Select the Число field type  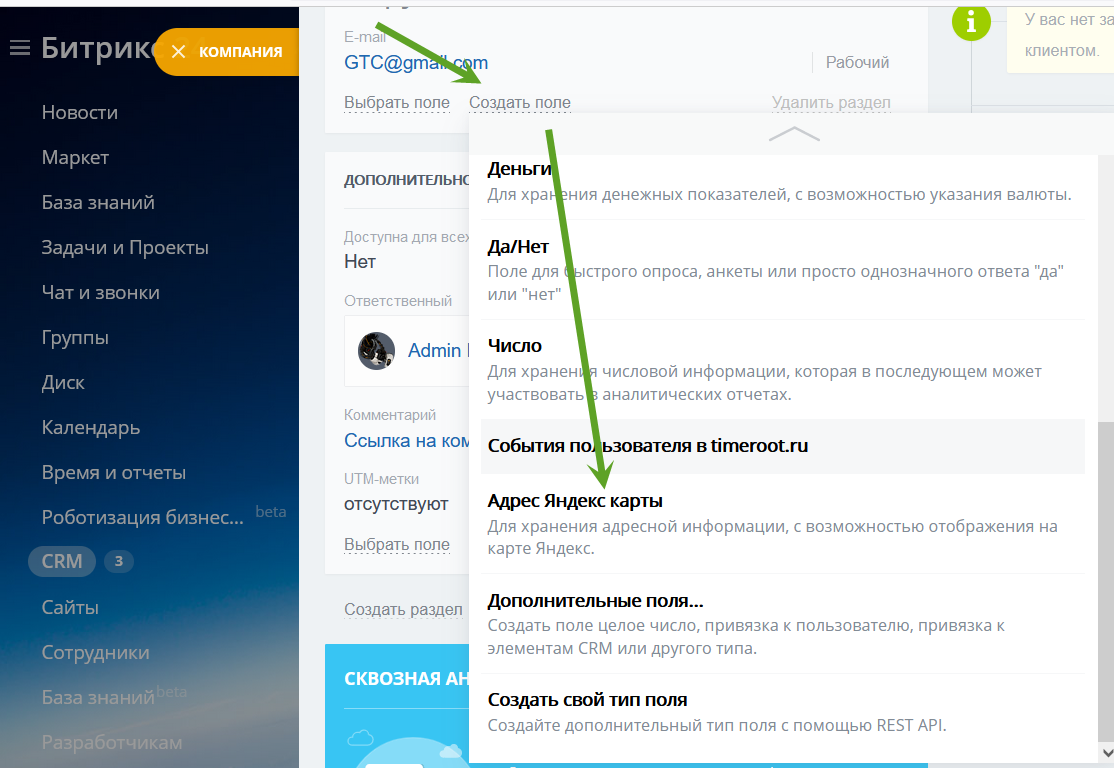[x=782, y=369]
